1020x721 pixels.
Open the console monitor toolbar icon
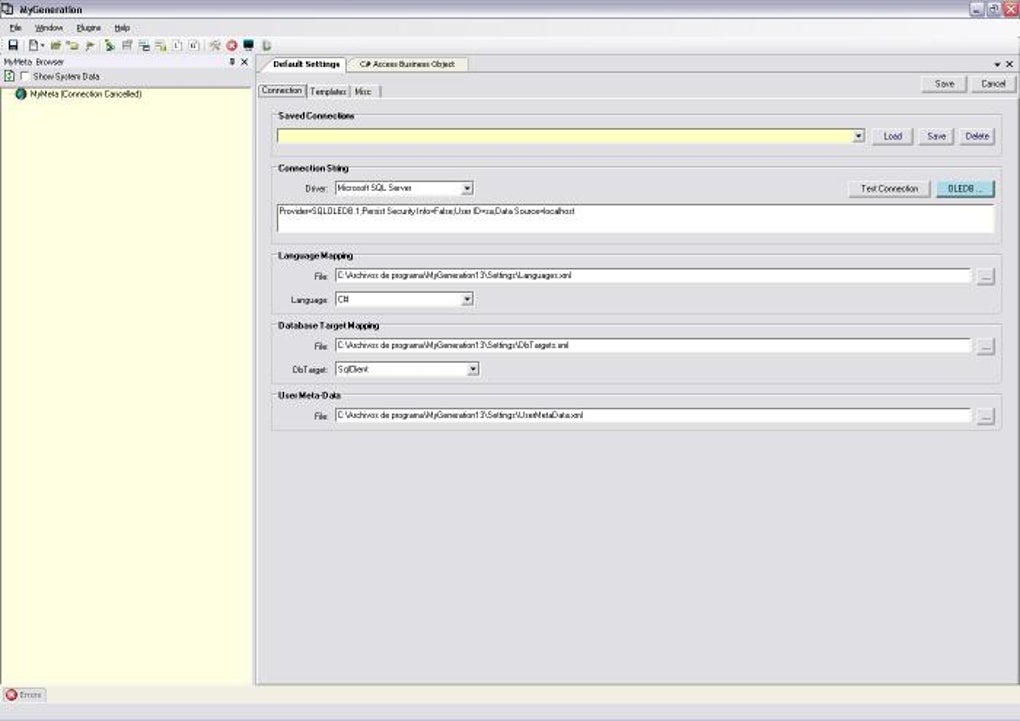click(248, 45)
